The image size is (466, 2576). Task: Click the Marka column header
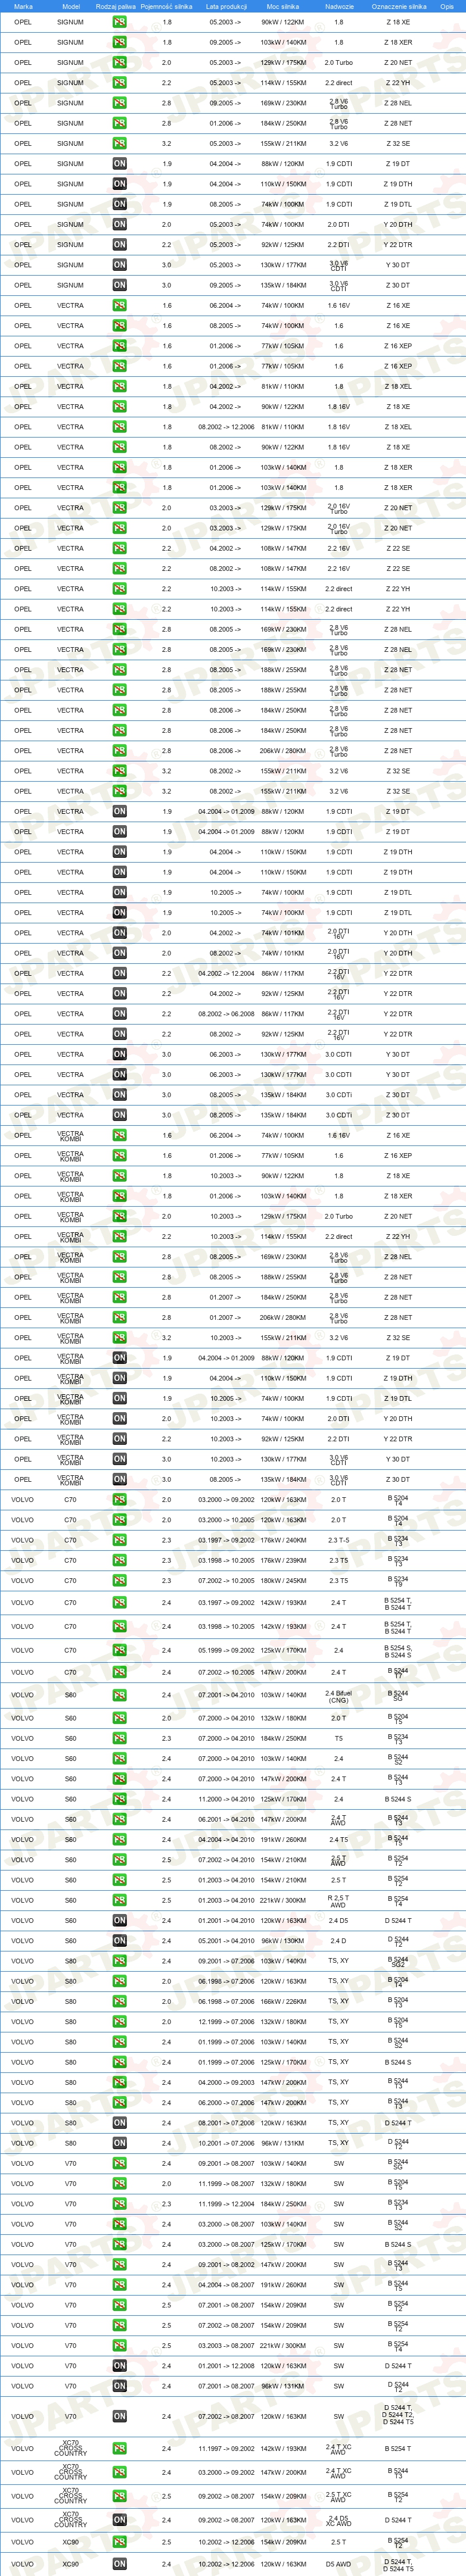pos(23,6)
